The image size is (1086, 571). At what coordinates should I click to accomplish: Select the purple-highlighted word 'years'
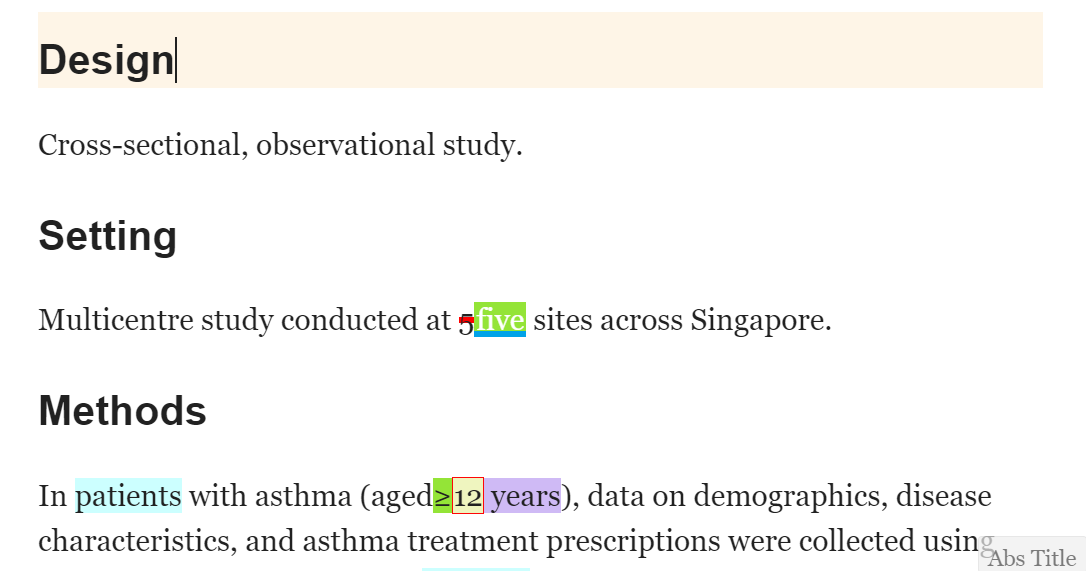tap(523, 495)
